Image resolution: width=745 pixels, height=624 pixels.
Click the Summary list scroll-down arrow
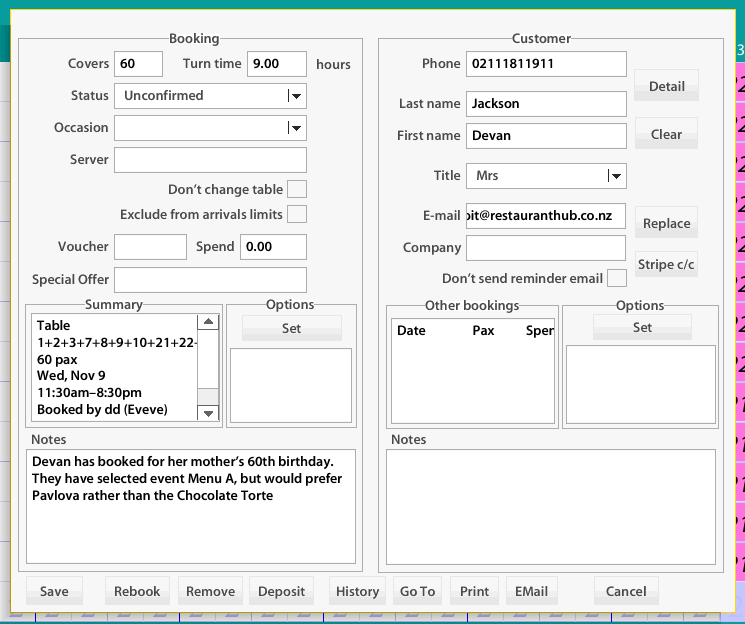208,413
